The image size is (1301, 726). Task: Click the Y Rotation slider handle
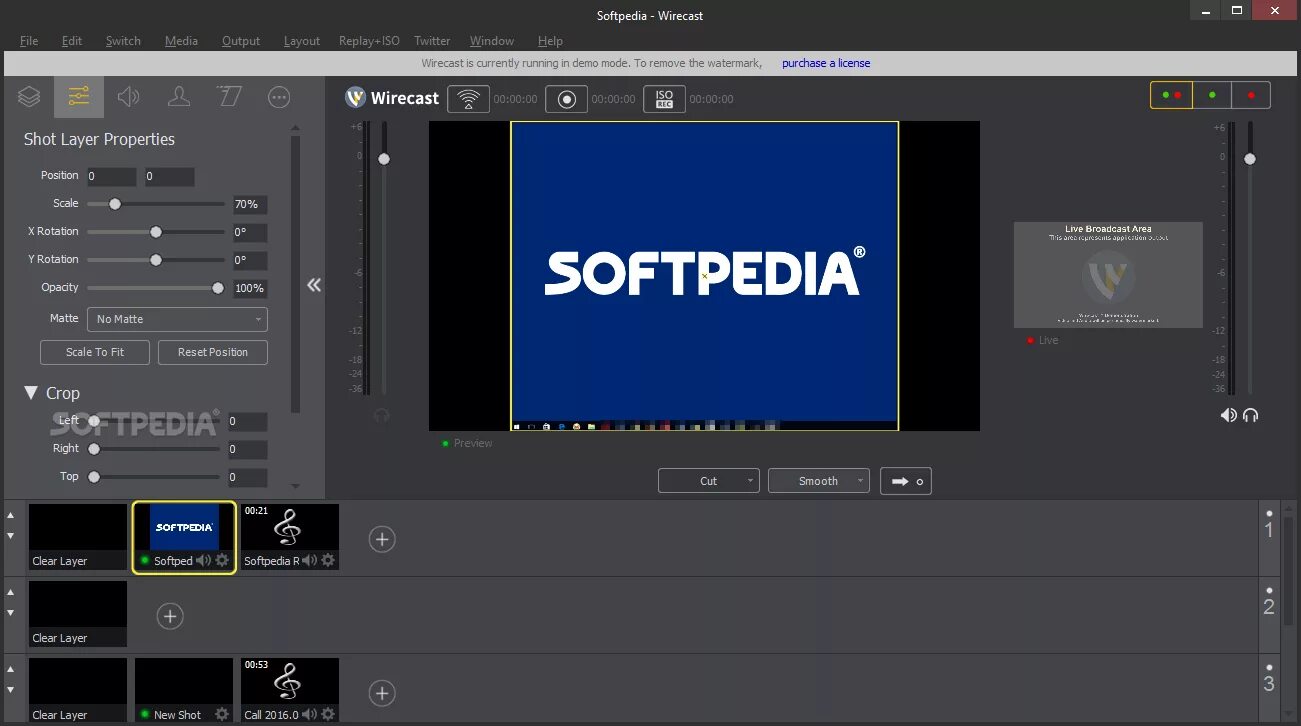click(x=156, y=260)
